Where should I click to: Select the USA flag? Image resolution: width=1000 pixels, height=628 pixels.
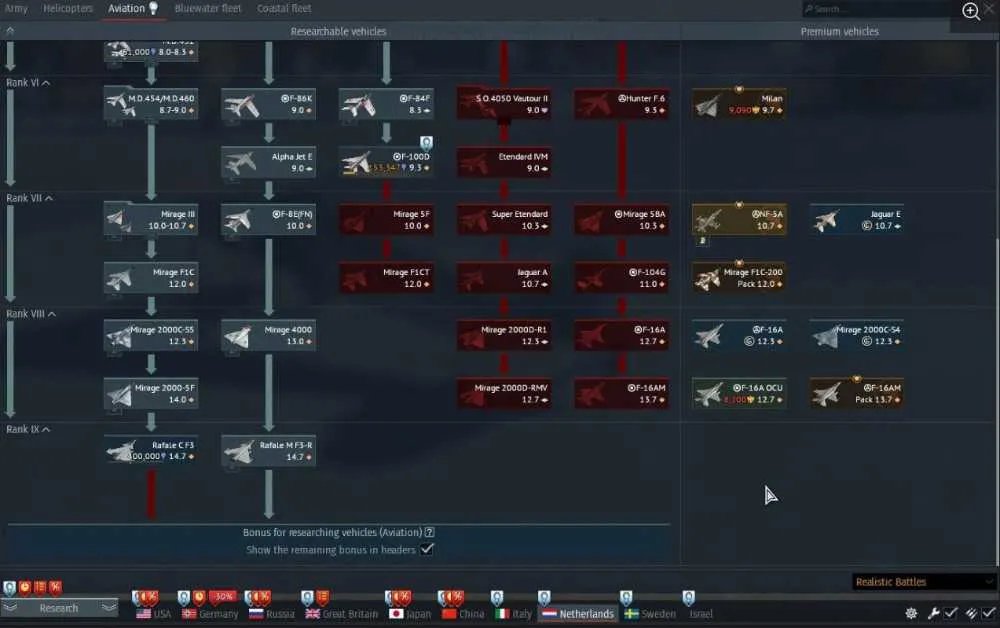[x=143, y=614]
